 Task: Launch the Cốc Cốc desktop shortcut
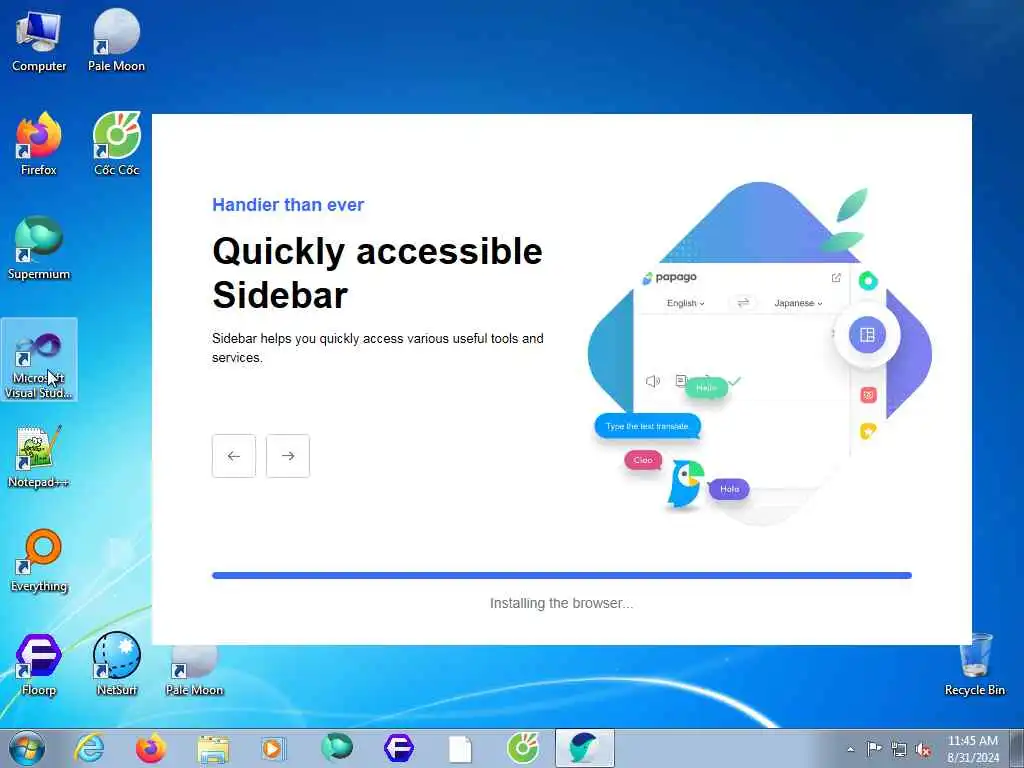coord(116,144)
